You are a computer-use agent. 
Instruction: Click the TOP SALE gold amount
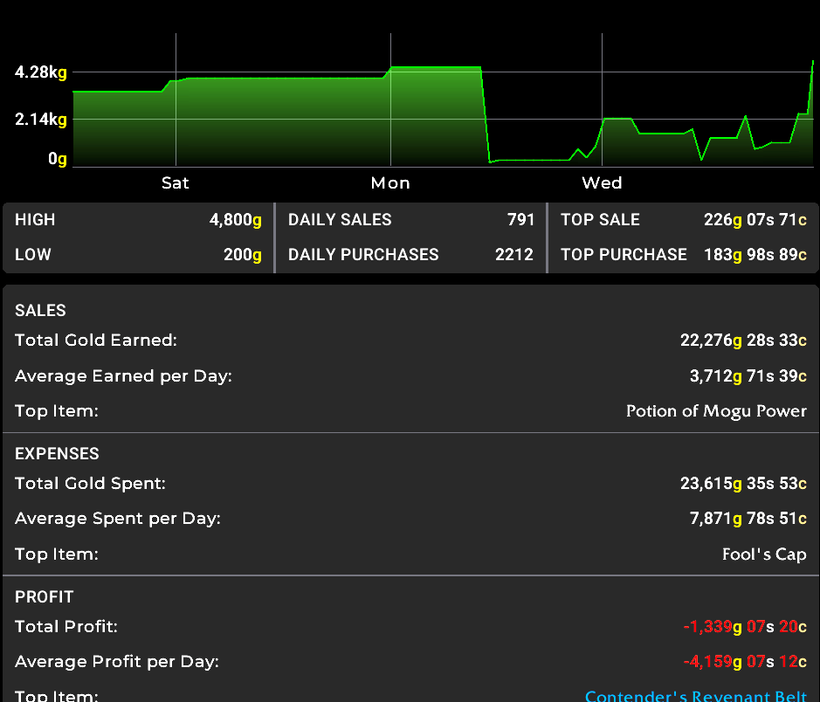tap(755, 220)
